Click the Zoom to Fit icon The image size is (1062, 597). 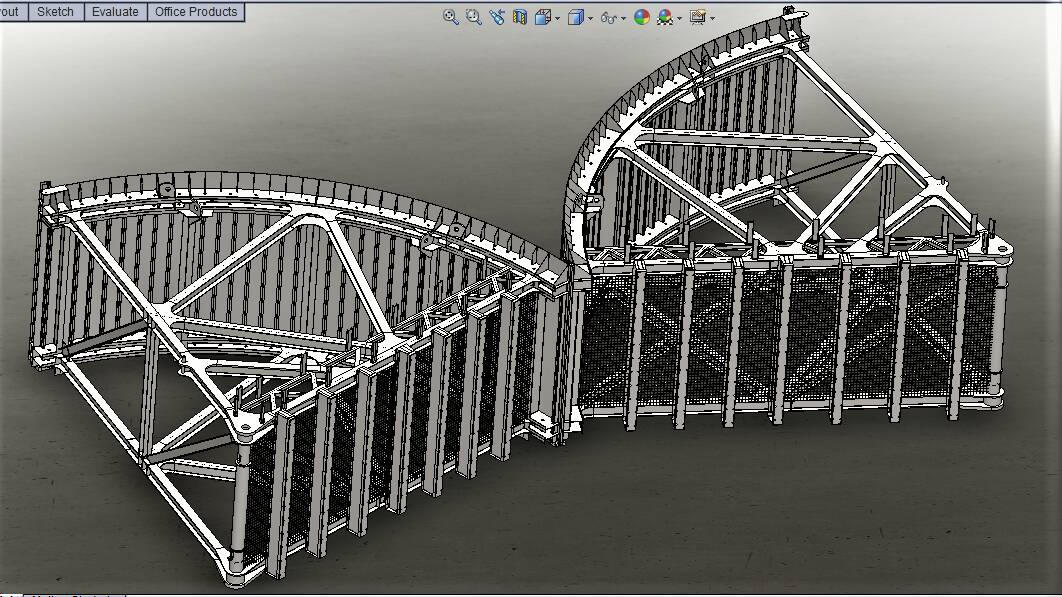click(x=451, y=17)
